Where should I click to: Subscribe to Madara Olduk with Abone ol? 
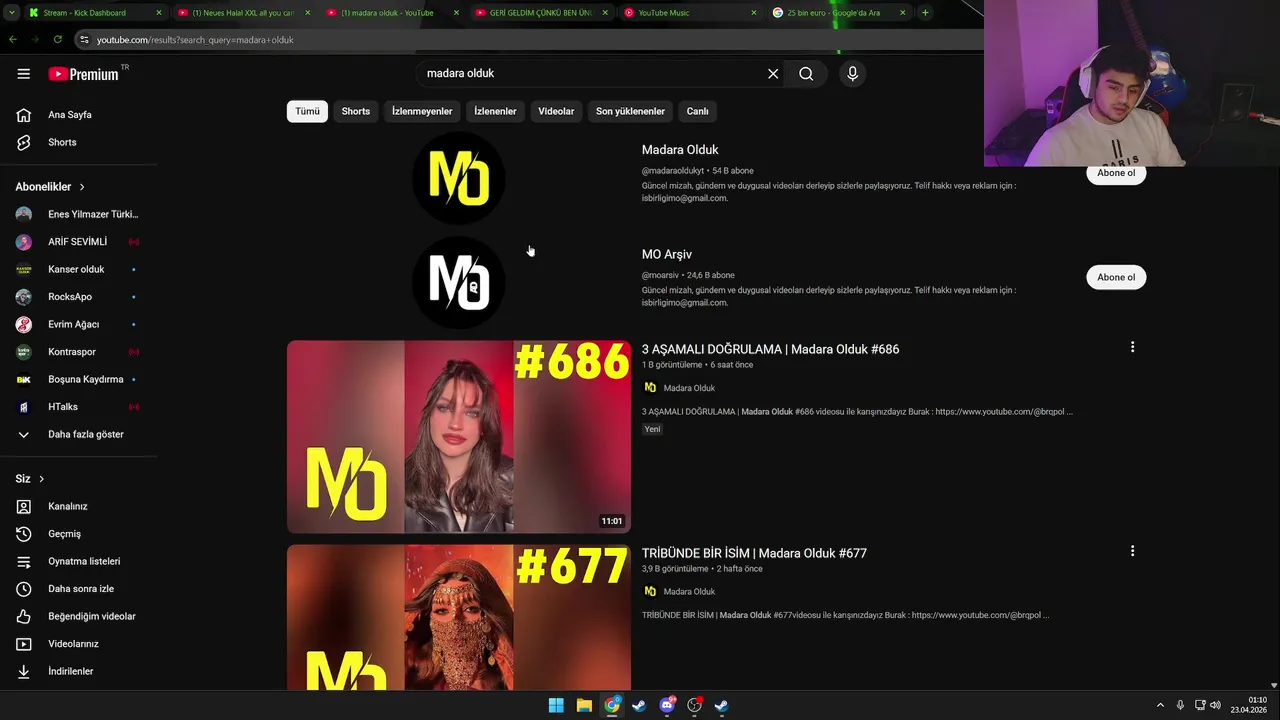pyautogui.click(x=1116, y=173)
